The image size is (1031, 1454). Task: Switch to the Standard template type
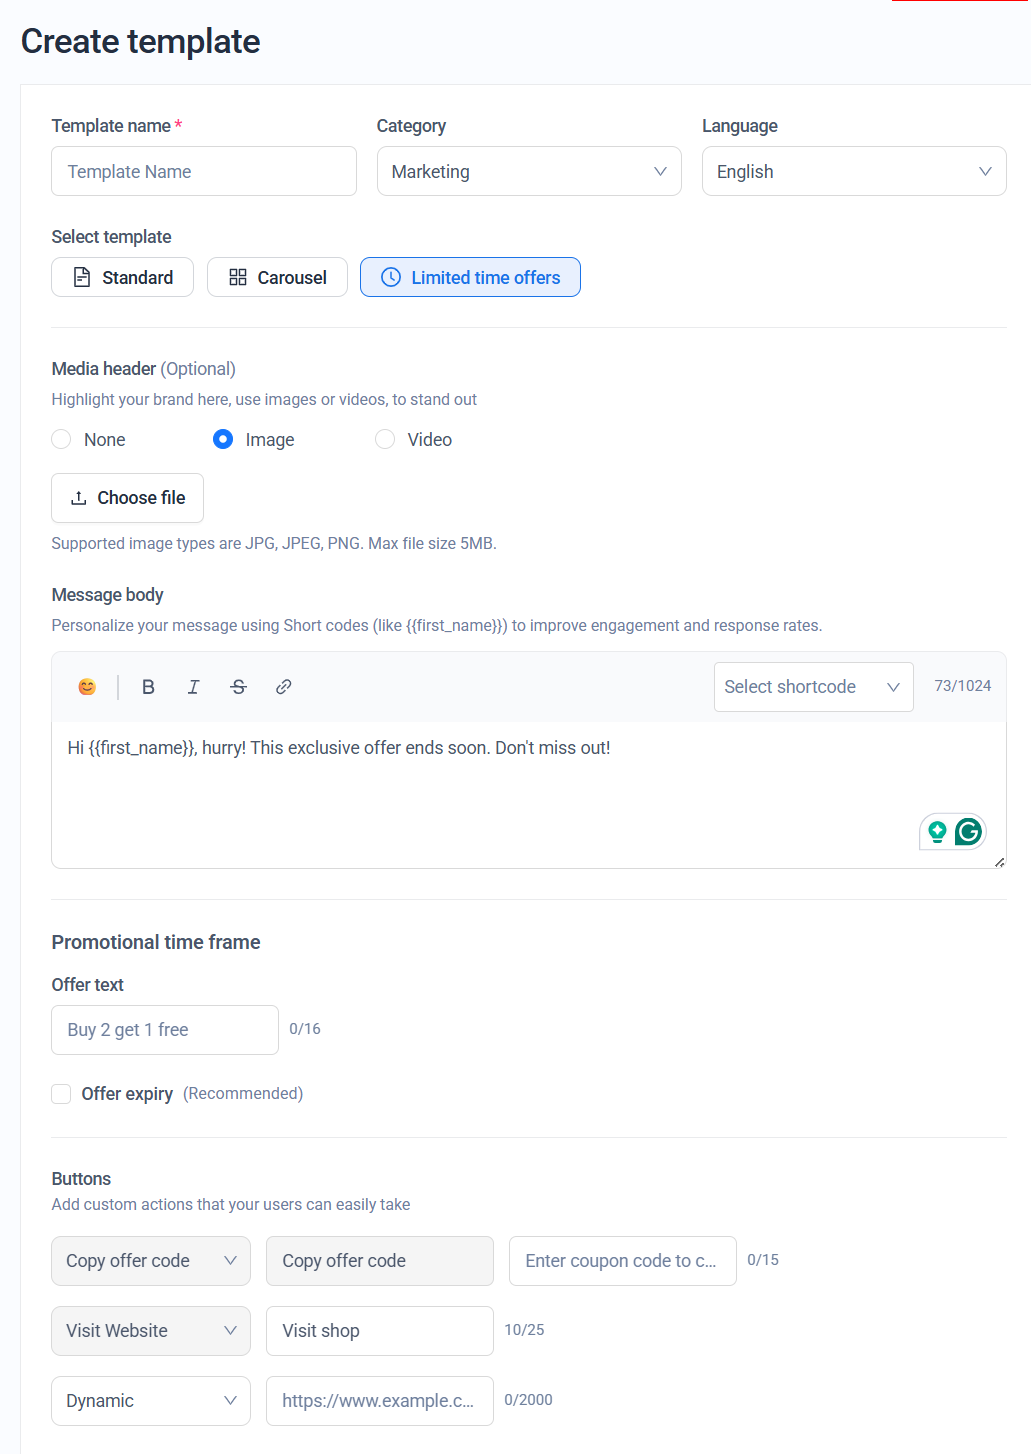(x=123, y=278)
